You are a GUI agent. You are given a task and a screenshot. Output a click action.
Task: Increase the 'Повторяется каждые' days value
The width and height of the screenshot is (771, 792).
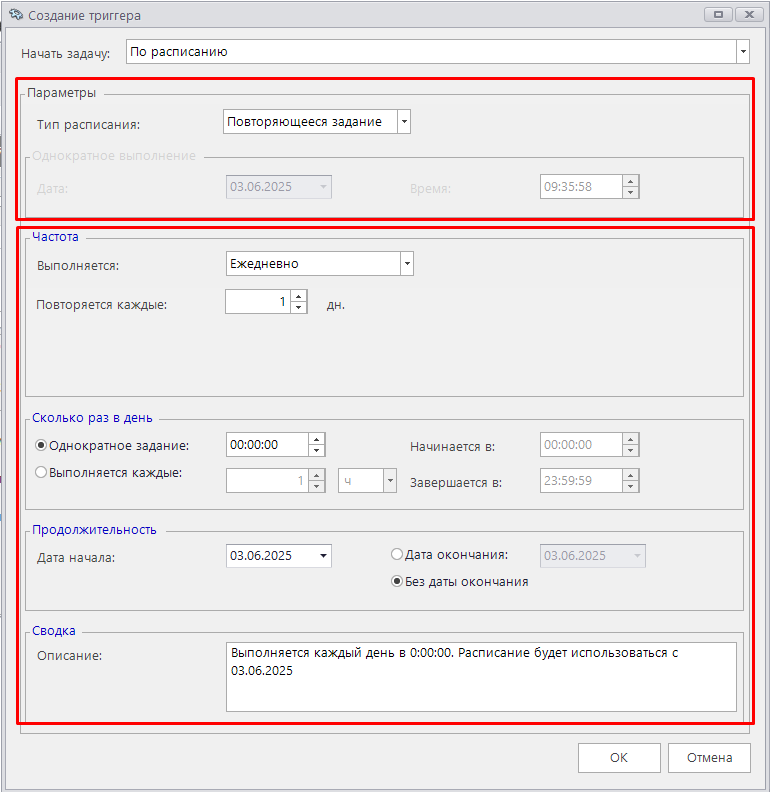tap(298, 296)
